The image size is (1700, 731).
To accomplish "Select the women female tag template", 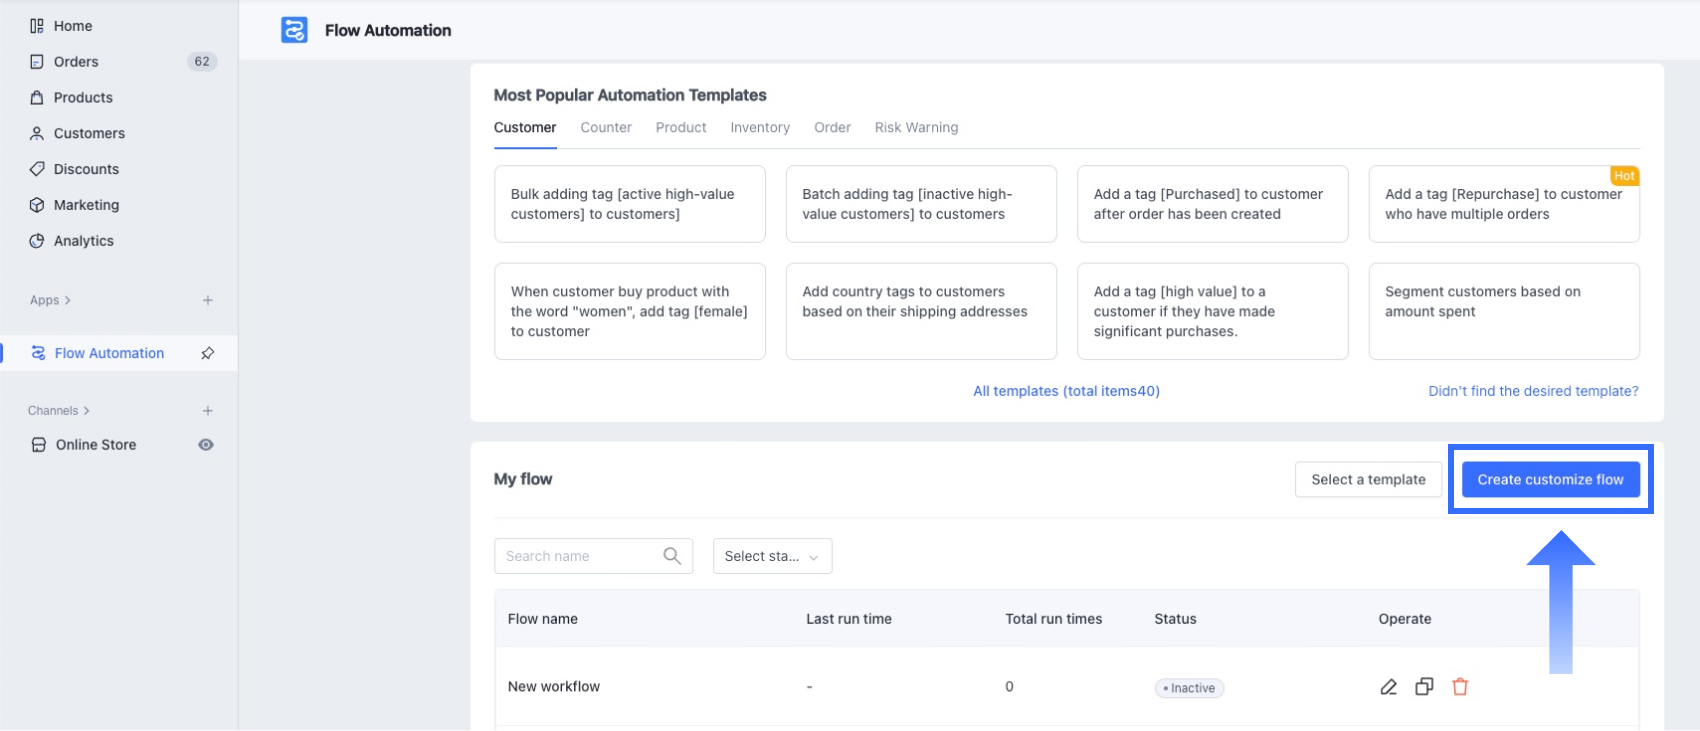I will 630,311.
